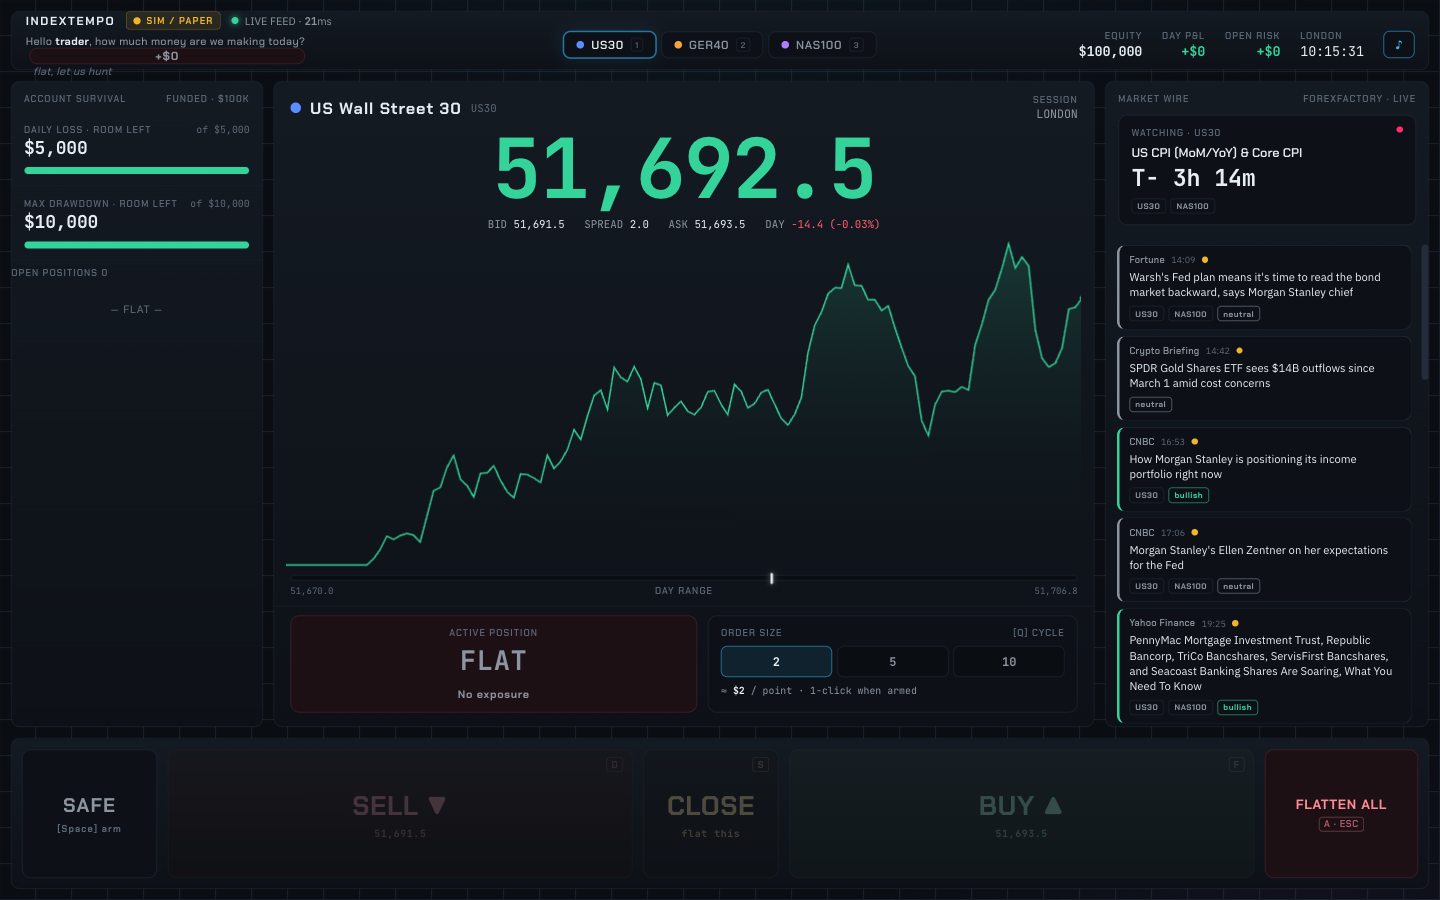Select order size 5
1440x900 pixels.
click(x=893, y=662)
